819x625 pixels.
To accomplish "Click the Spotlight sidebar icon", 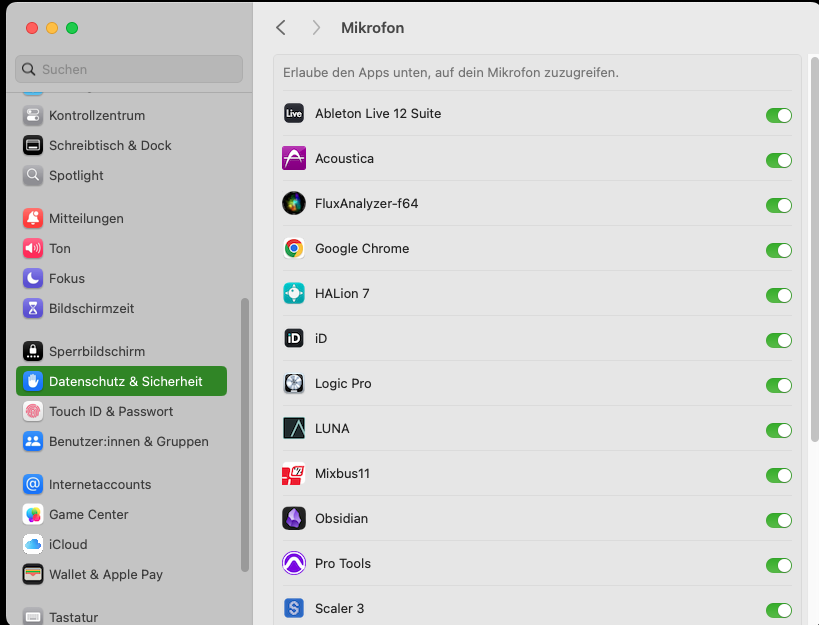I will [33, 175].
